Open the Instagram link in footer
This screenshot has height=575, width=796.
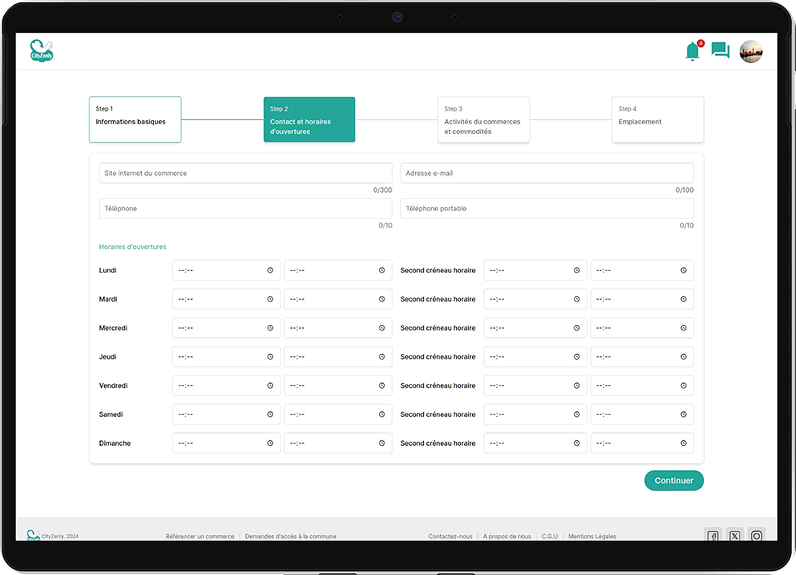click(x=756, y=536)
